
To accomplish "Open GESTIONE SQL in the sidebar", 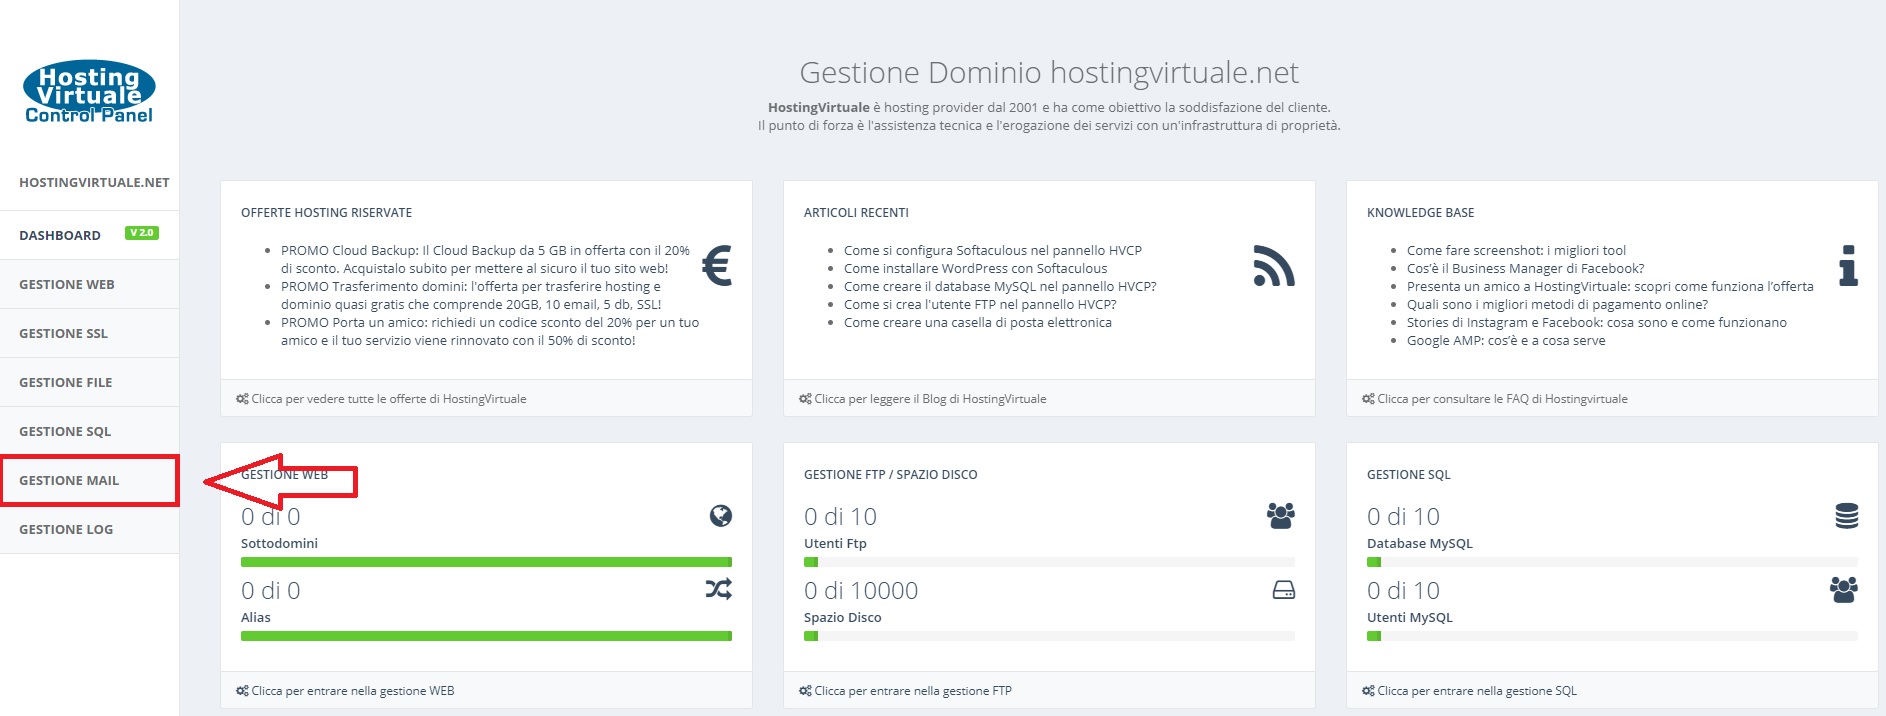I will (x=89, y=431).
